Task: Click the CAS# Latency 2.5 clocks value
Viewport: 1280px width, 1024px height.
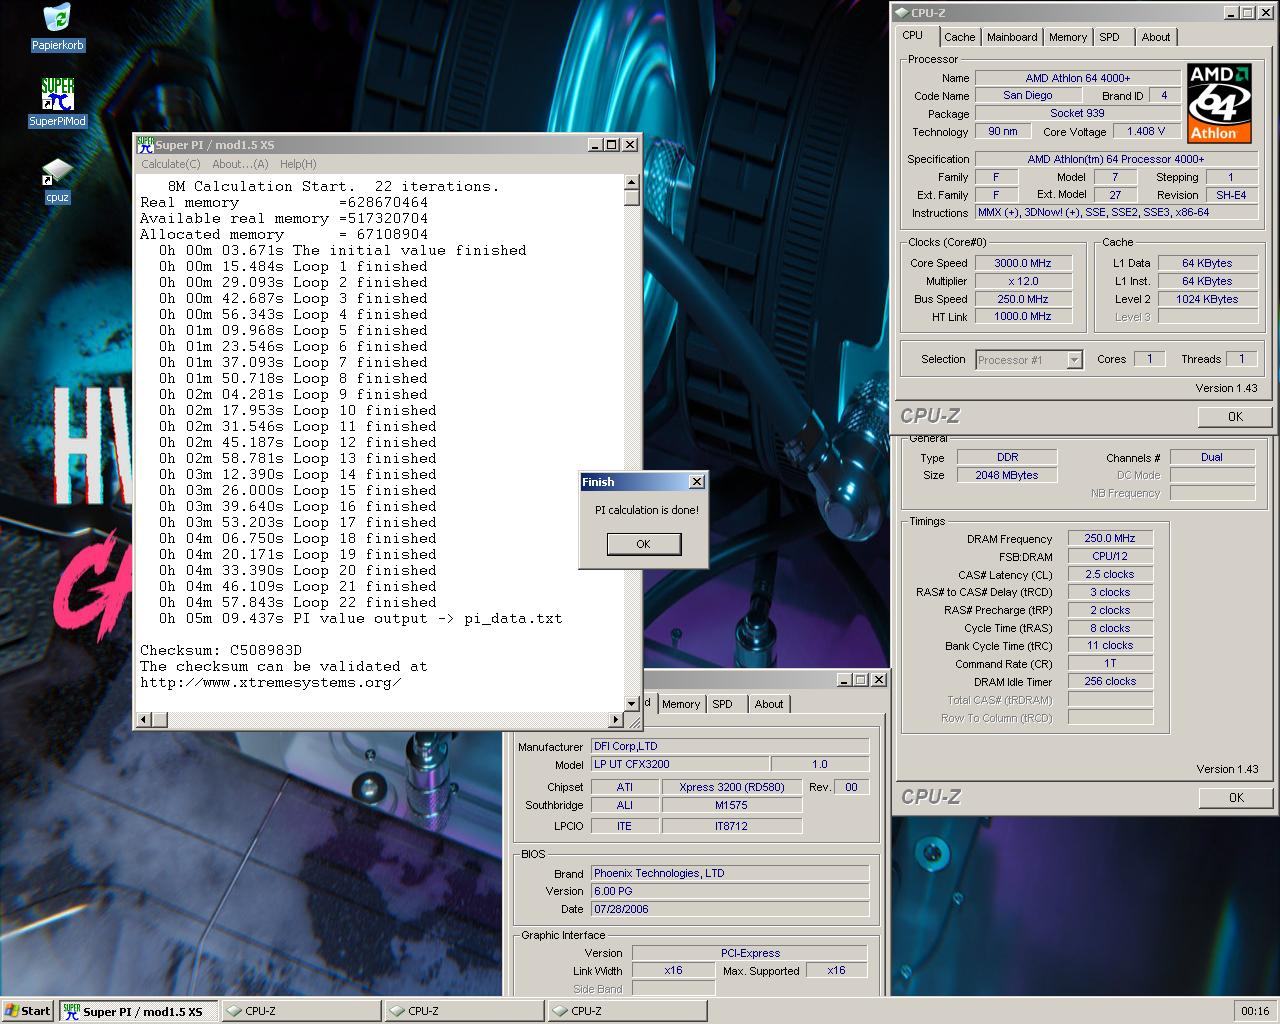Action: click(x=1110, y=574)
